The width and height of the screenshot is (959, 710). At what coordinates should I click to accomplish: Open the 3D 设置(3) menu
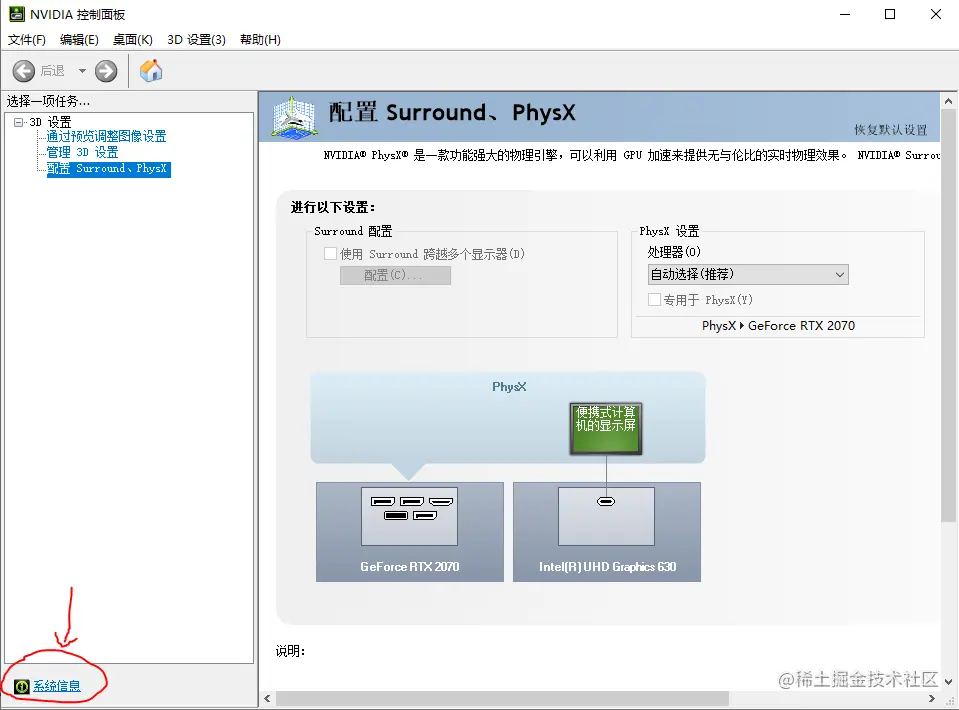pos(196,40)
